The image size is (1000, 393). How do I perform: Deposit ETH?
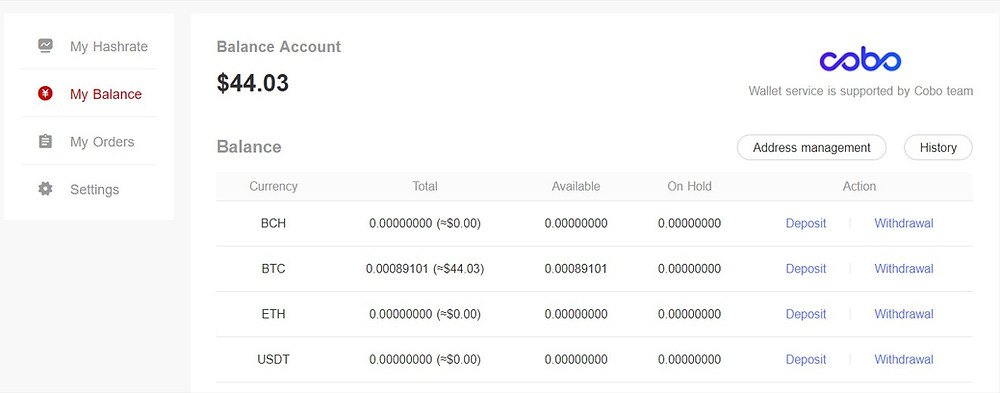coord(805,314)
